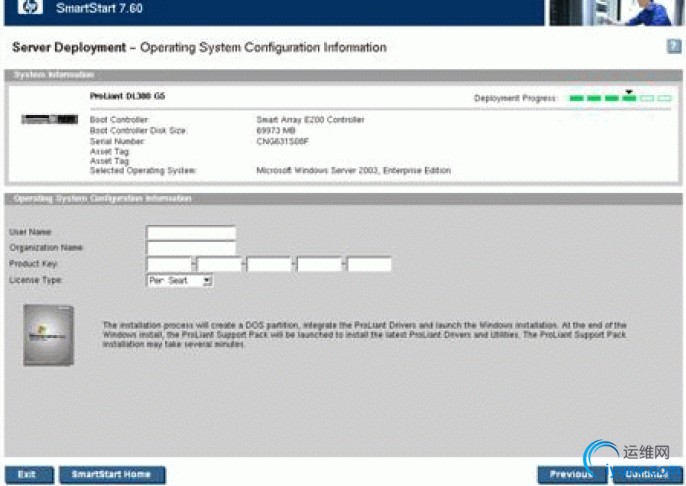Click the Smart Array E200 Controller text
The image size is (686, 486).
pos(310,119)
